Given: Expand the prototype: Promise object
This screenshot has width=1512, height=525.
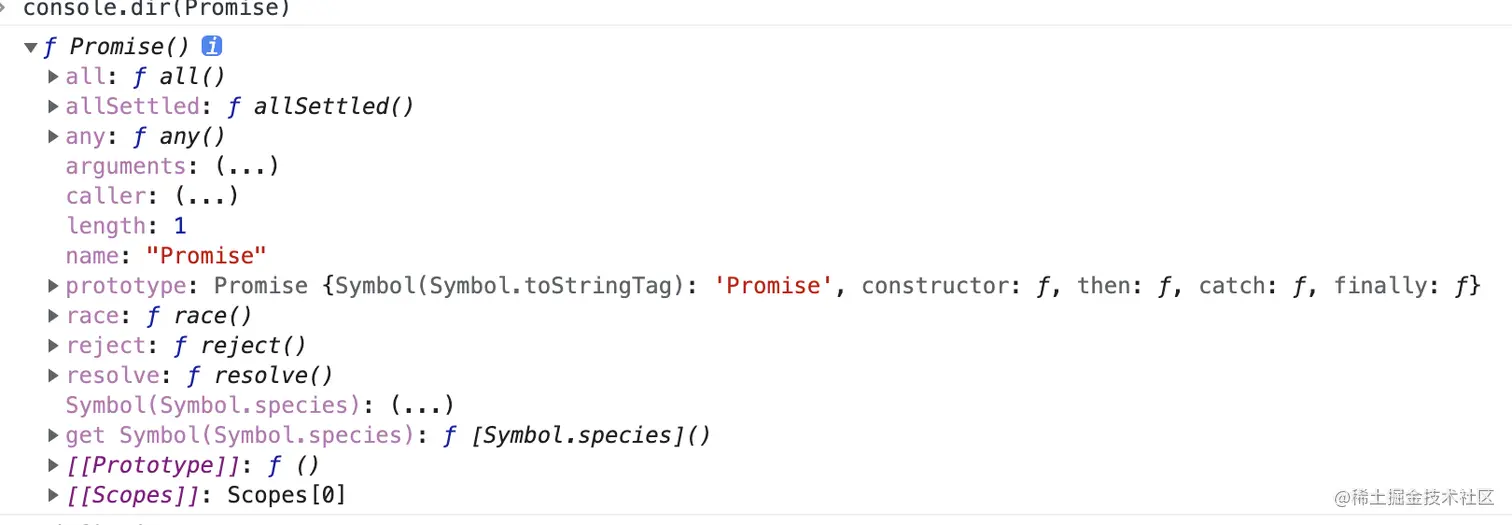Looking at the screenshot, I should coord(53,286).
